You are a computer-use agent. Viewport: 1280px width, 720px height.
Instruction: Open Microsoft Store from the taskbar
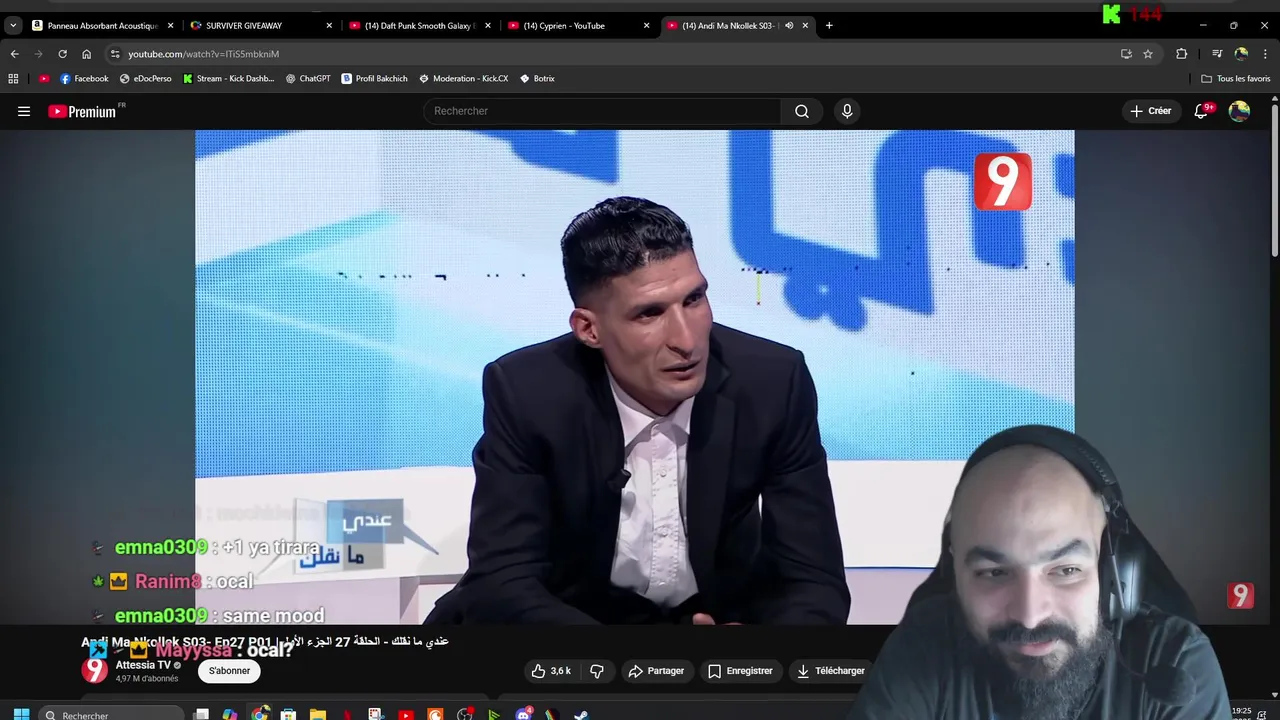click(x=289, y=714)
